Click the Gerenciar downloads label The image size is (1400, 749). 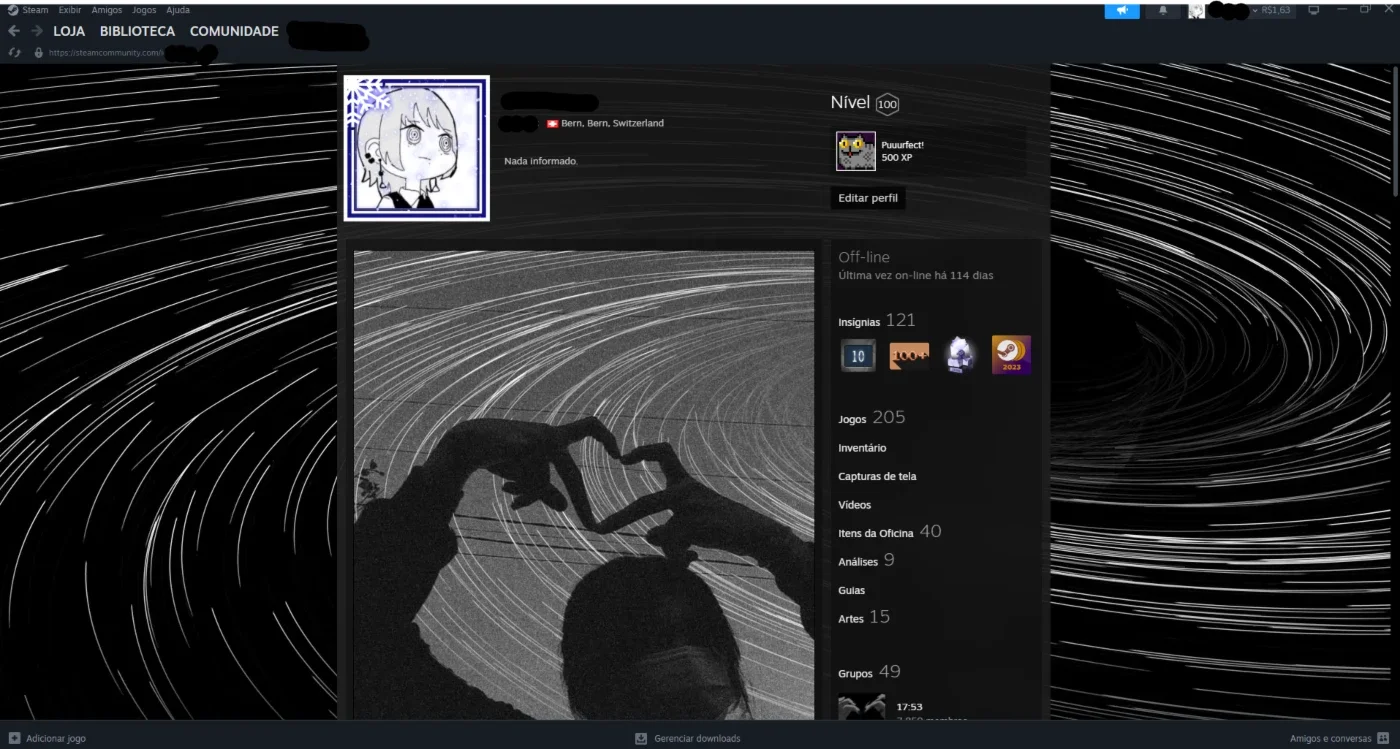click(x=697, y=738)
